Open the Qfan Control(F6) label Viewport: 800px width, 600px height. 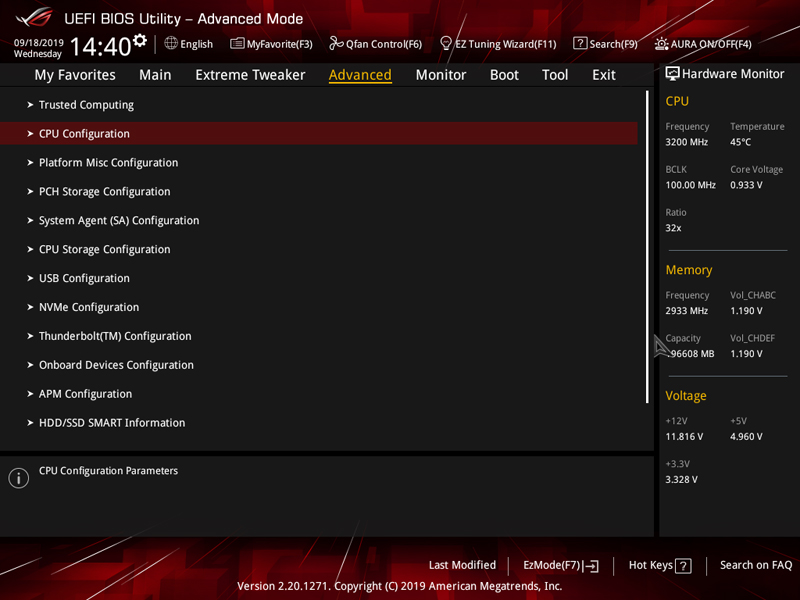tap(384, 44)
